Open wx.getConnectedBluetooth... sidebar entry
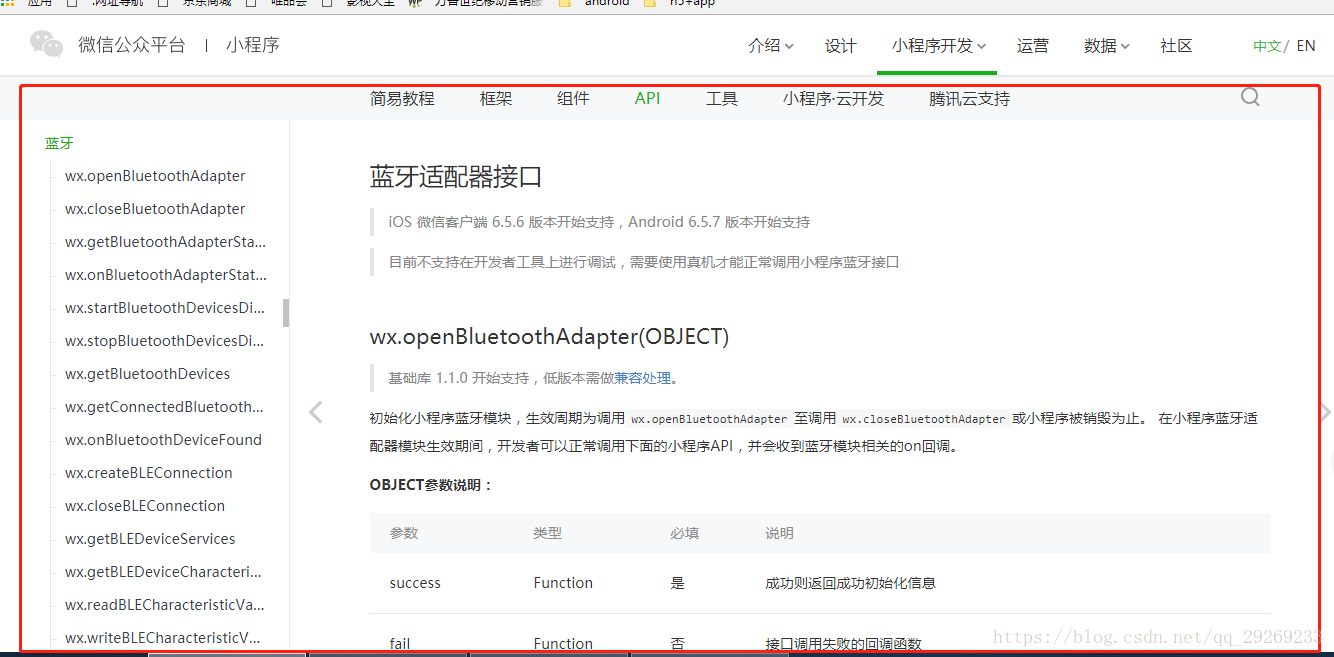 [164, 407]
